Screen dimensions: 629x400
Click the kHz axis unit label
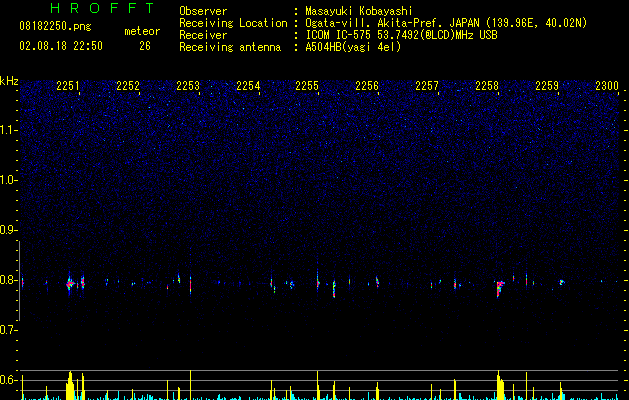tap(9, 81)
